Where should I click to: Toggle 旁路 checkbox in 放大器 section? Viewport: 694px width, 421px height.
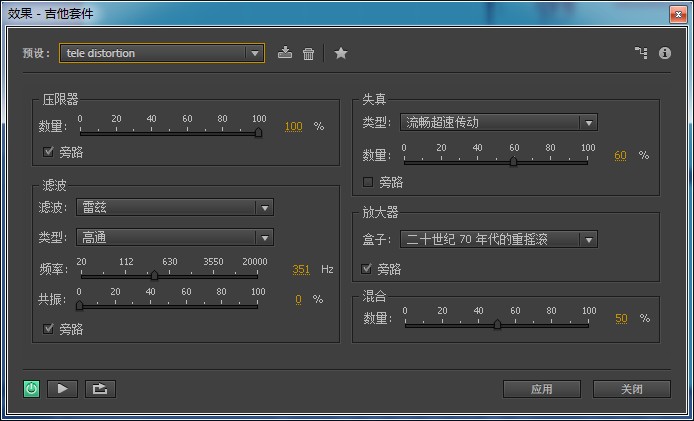(366, 269)
